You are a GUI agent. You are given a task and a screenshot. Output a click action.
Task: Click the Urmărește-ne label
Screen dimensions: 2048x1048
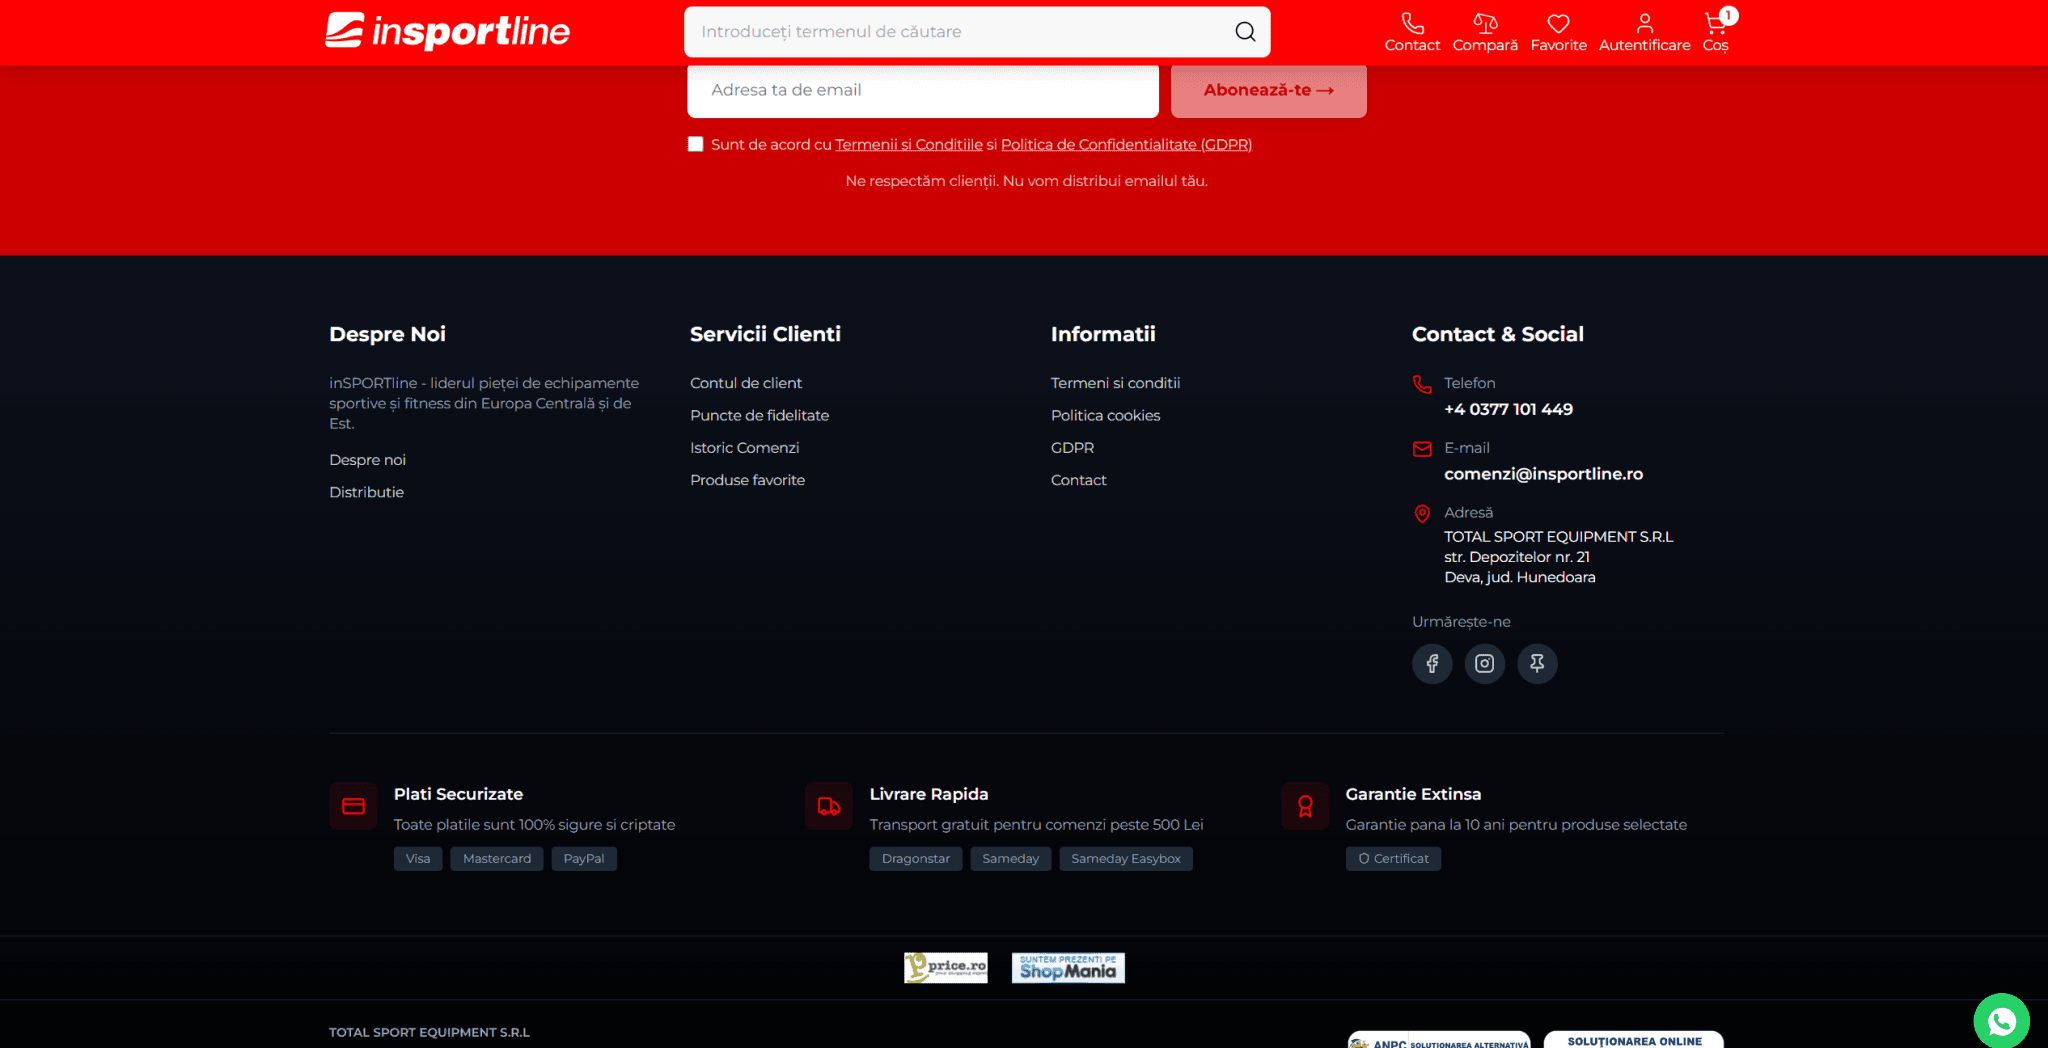[x=1461, y=622]
